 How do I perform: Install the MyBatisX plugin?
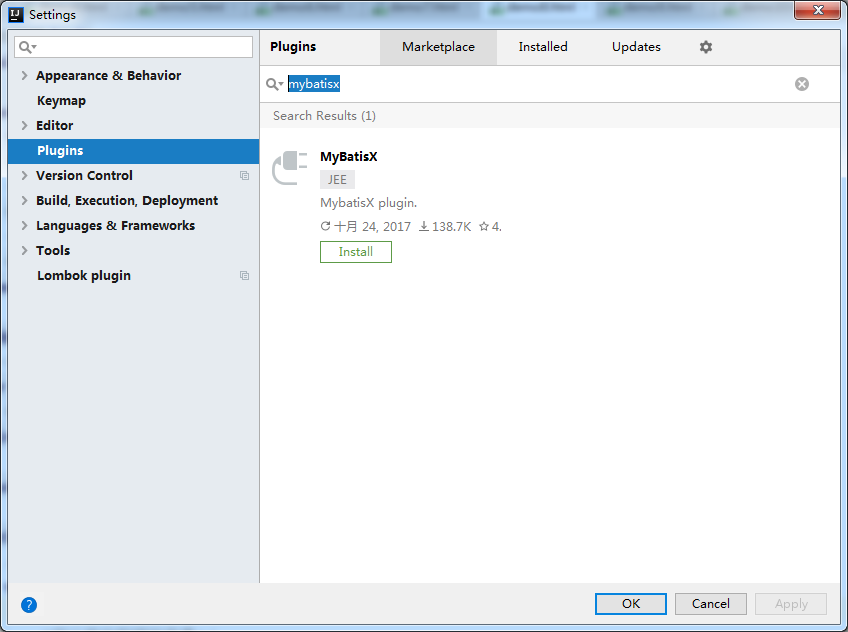(355, 252)
